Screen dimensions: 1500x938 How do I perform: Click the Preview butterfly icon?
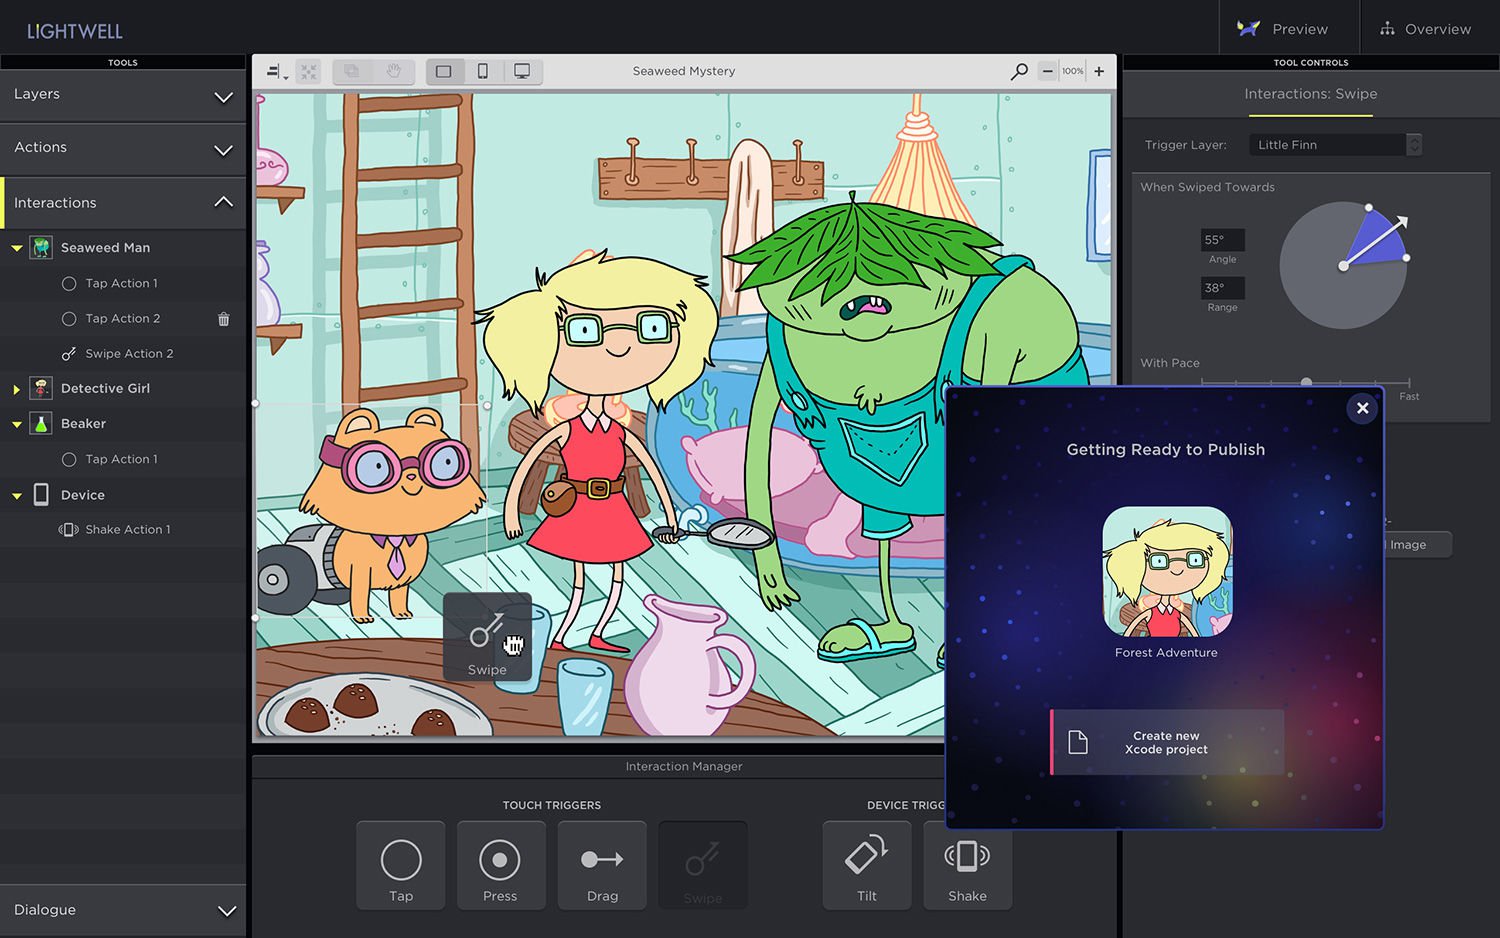click(x=1248, y=28)
